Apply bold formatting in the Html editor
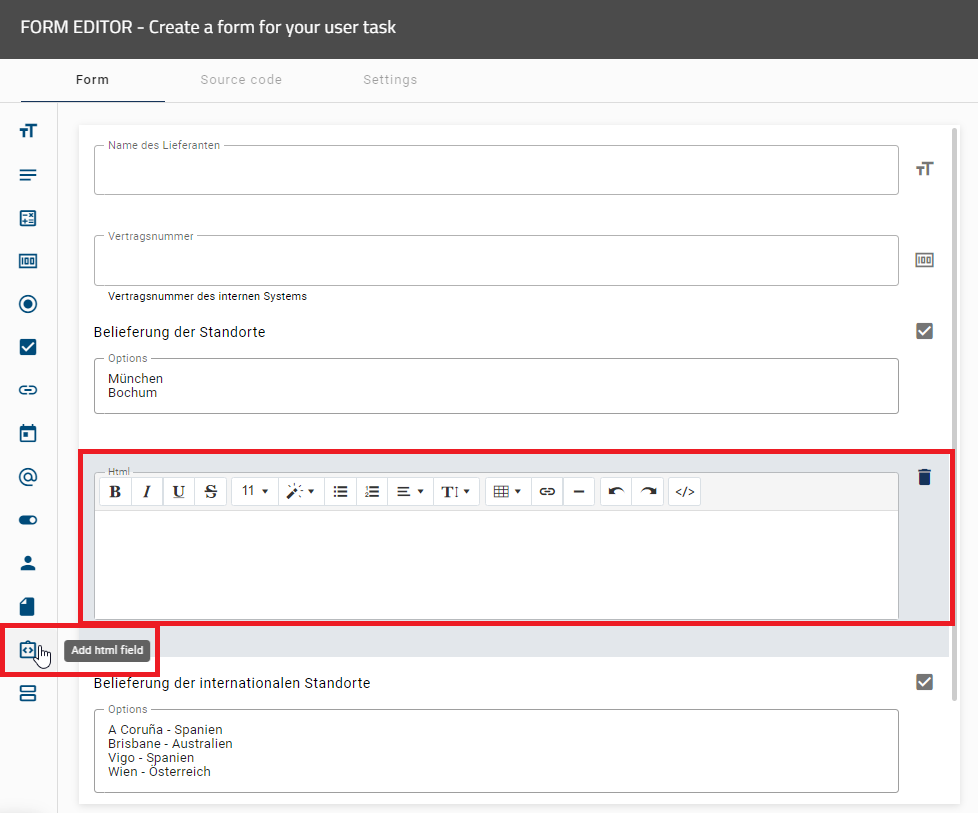 tap(115, 491)
